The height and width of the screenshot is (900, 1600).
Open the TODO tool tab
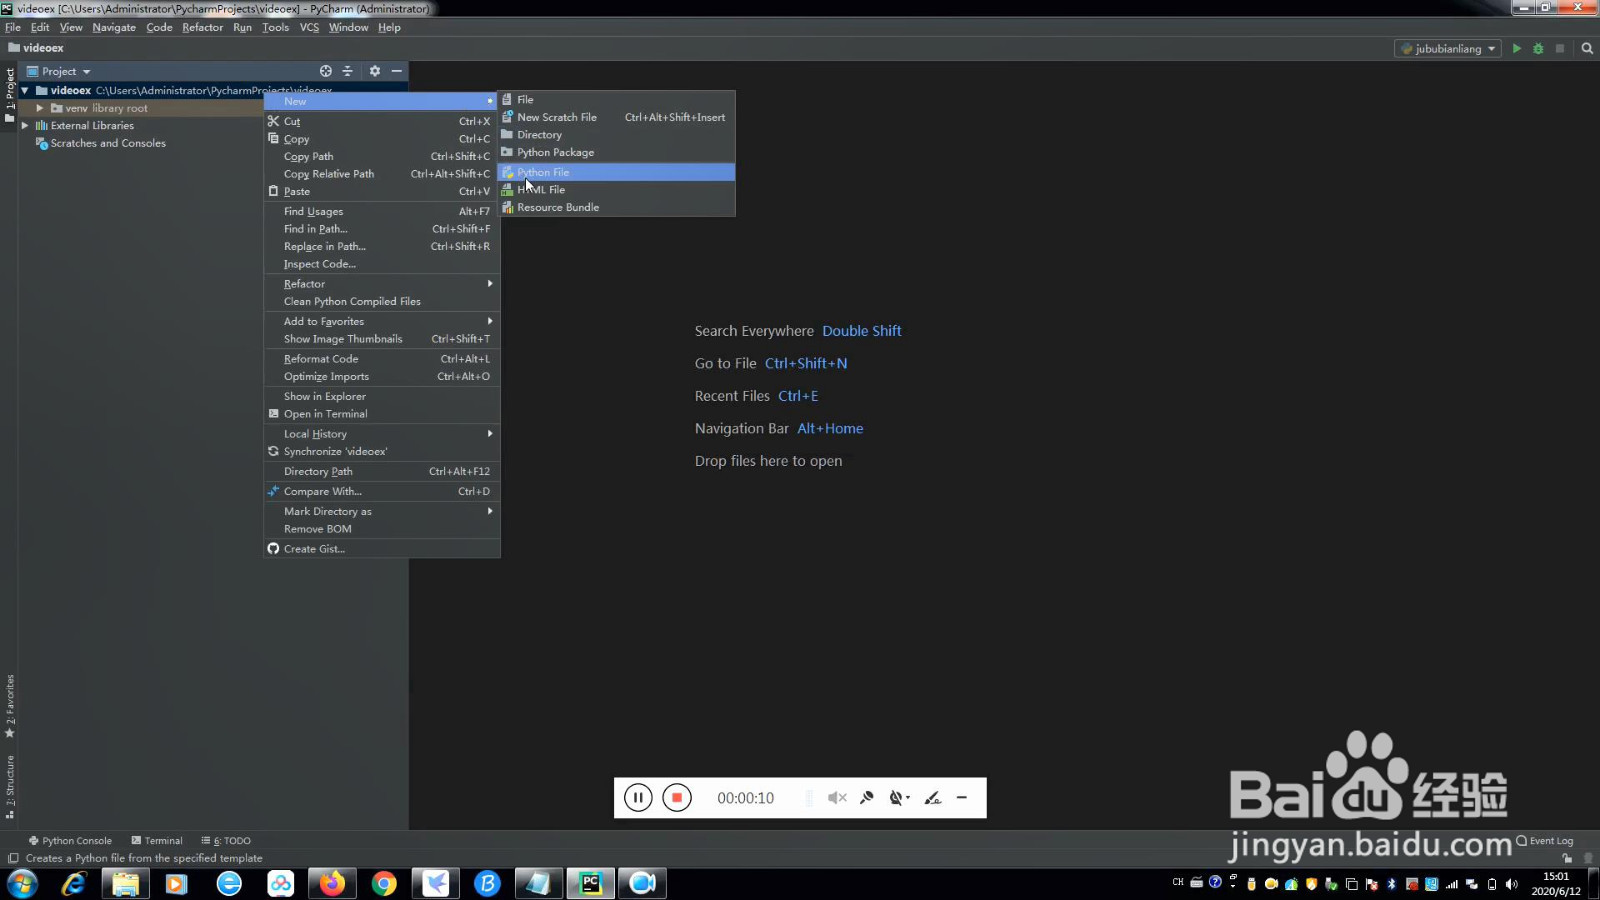tap(226, 841)
